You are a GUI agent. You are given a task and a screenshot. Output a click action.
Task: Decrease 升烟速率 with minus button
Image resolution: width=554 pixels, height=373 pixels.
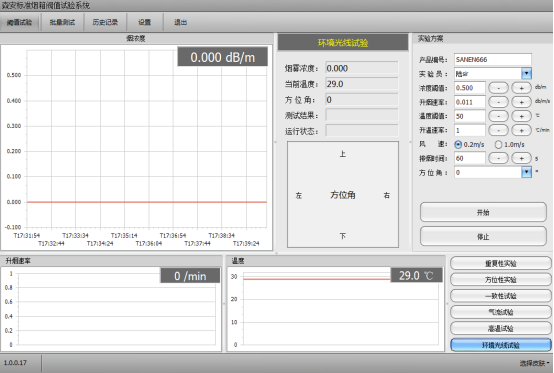pos(499,102)
